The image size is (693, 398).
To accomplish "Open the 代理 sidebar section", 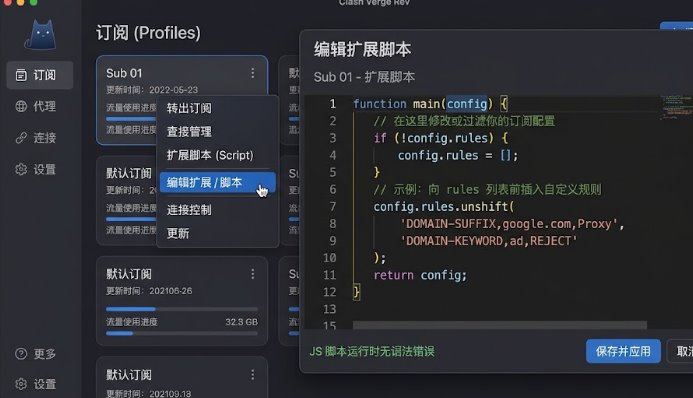I will point(40,106).
